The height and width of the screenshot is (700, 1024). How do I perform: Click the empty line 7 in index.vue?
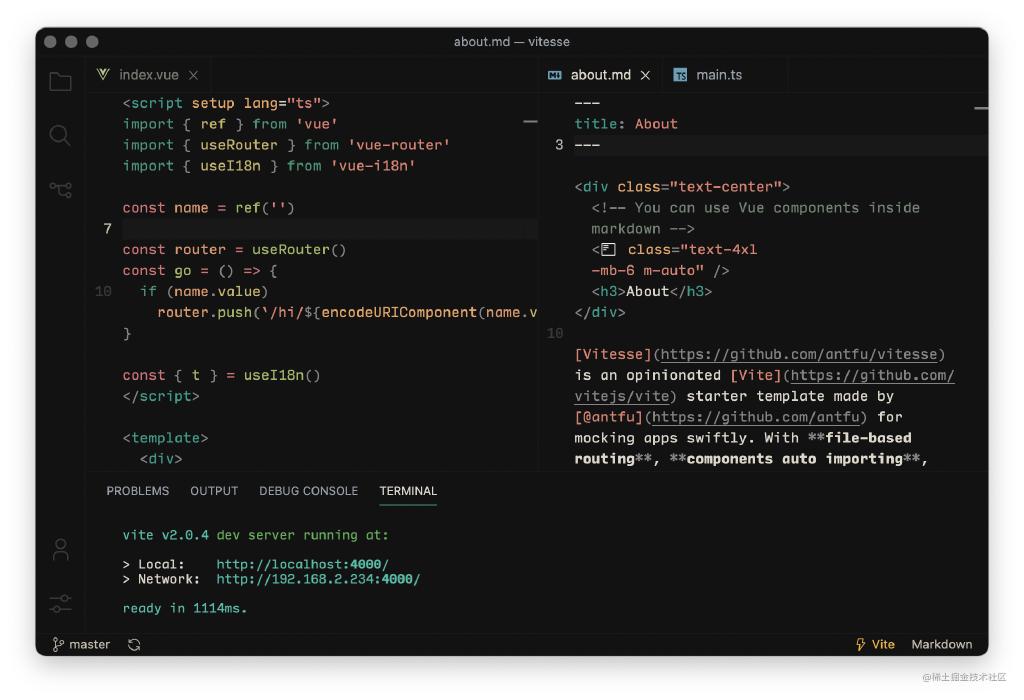[x=330, y=229]
